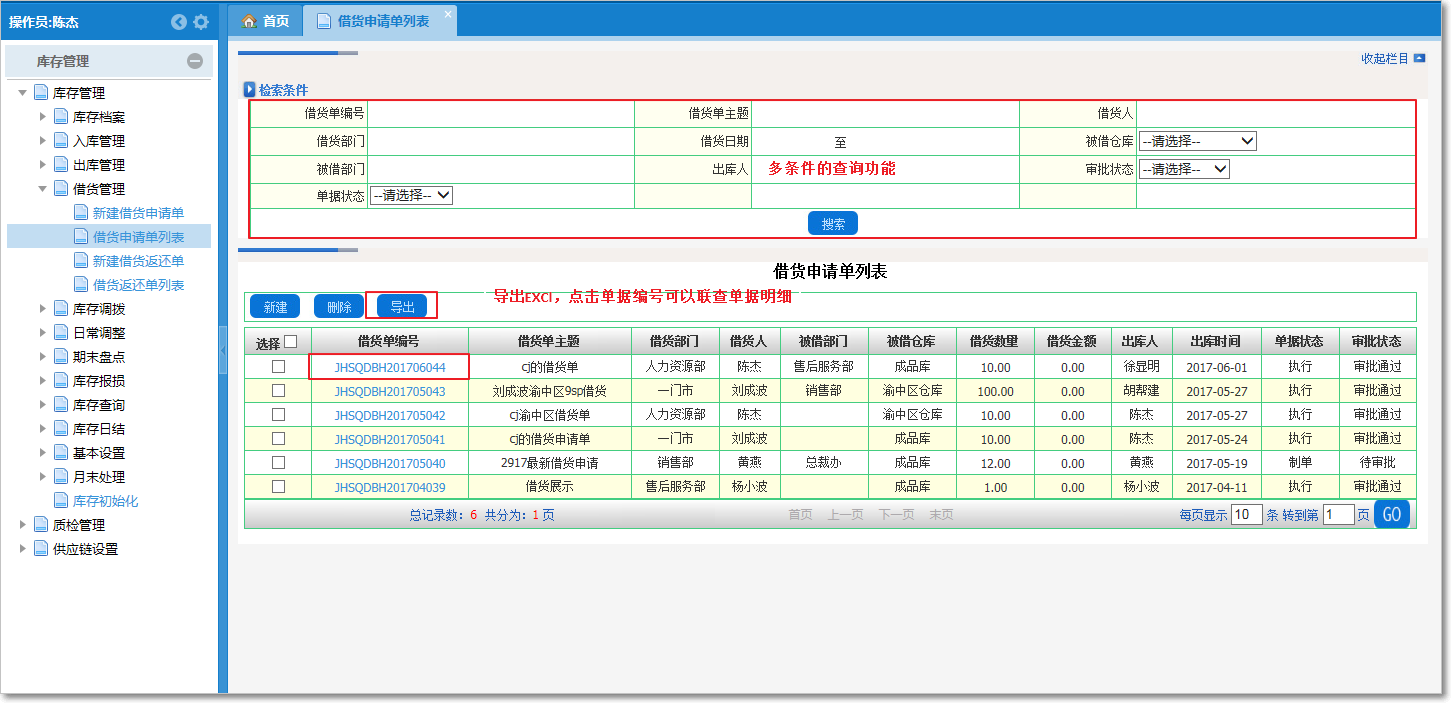Click the 导出 export button
The width and height of the screenshot is (1451, 703).
click(x=402, y=307)
